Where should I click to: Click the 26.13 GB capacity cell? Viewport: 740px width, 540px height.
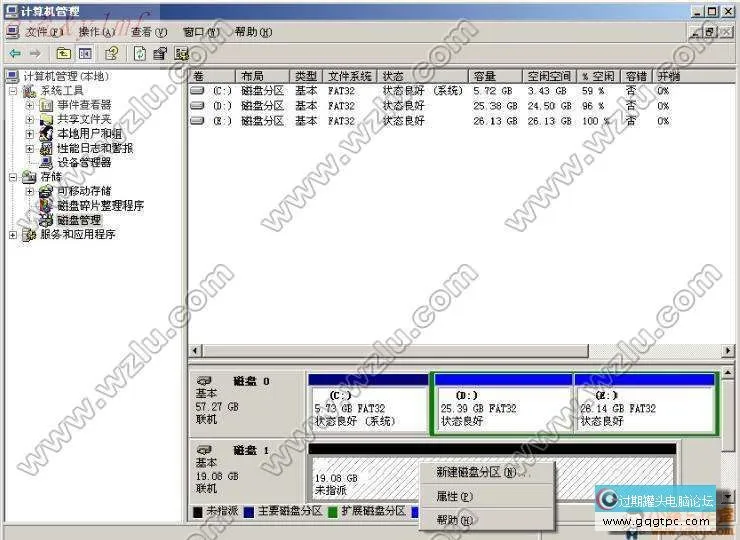[496, 121]
